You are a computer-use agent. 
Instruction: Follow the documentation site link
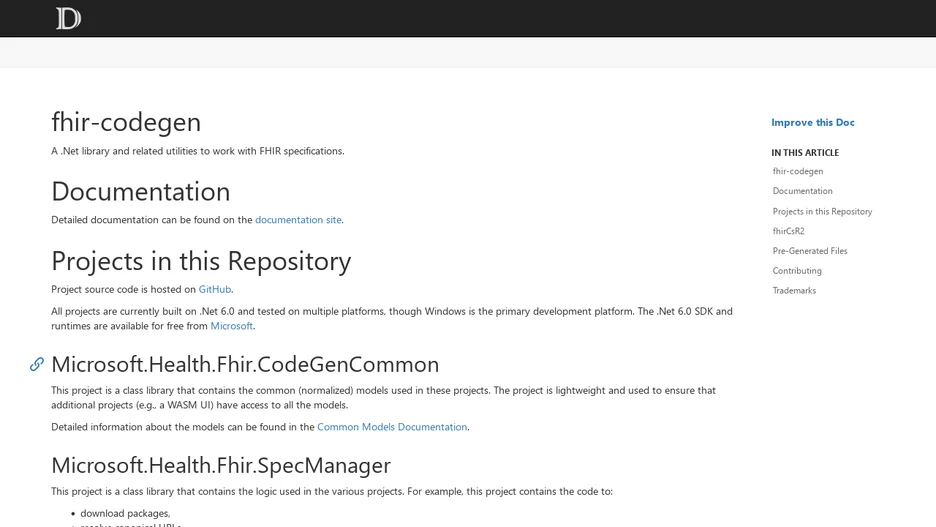[298, 220]
